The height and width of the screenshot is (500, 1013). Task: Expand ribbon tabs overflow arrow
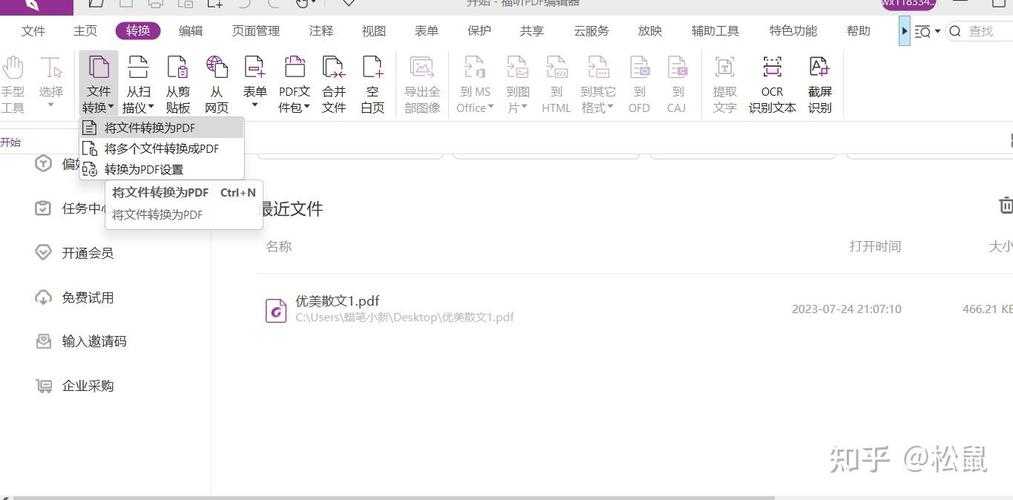904,31
